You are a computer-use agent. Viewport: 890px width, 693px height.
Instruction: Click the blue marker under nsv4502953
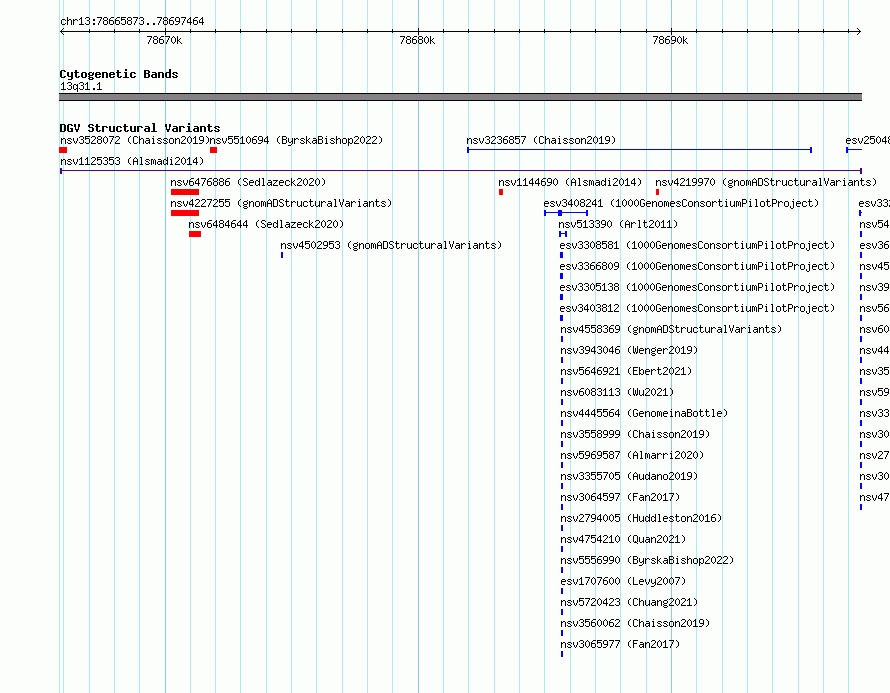(282, 255)
